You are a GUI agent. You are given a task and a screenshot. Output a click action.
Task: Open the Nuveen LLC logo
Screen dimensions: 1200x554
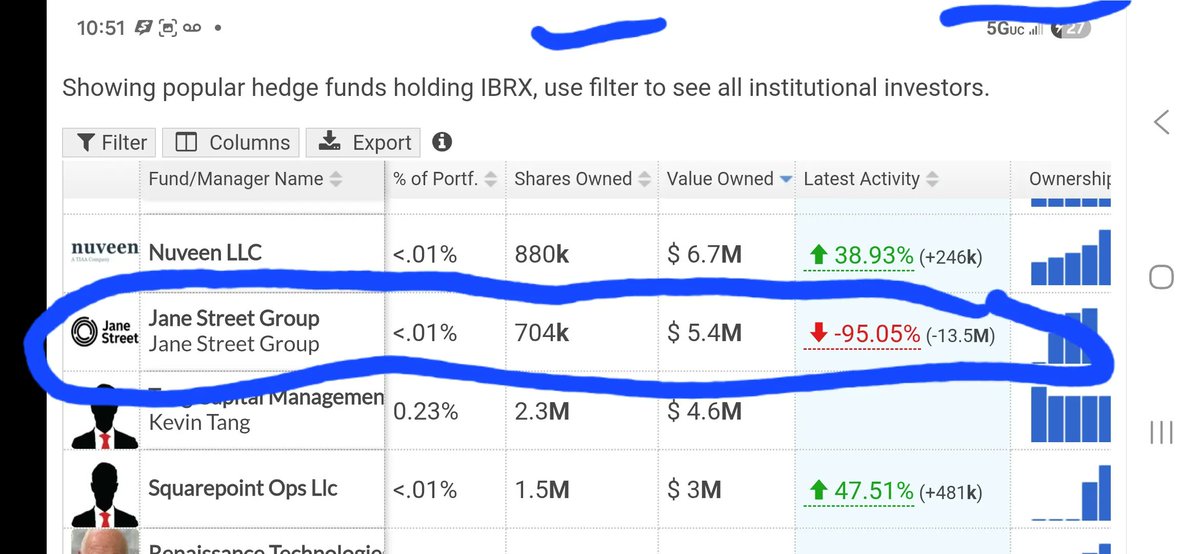(x=104, y=250)
